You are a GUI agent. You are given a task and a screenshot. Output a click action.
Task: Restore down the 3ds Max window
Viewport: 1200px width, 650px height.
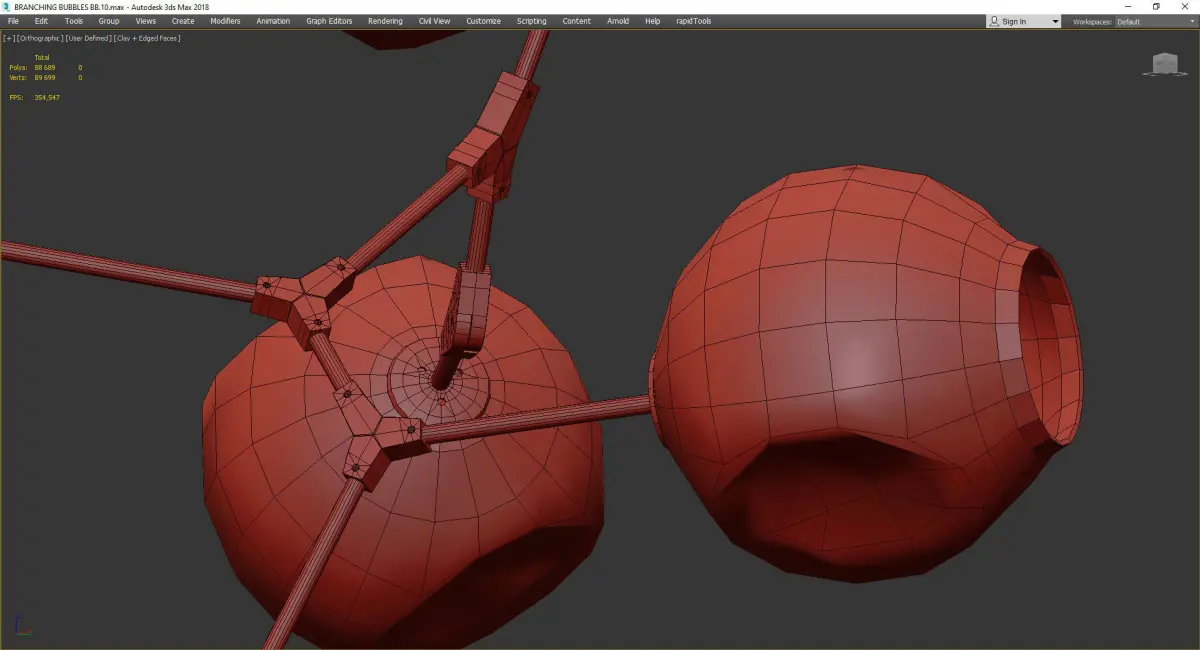1156,6
